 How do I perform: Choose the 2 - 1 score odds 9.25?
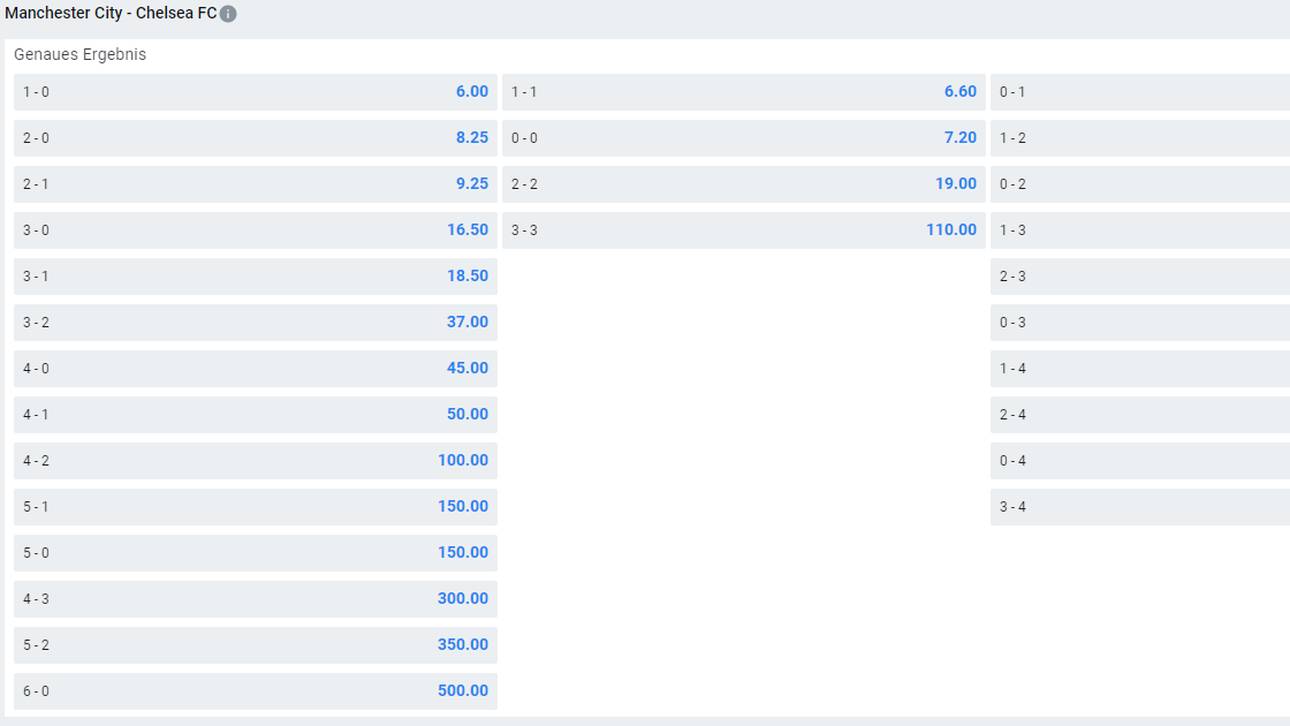point(255,184)
